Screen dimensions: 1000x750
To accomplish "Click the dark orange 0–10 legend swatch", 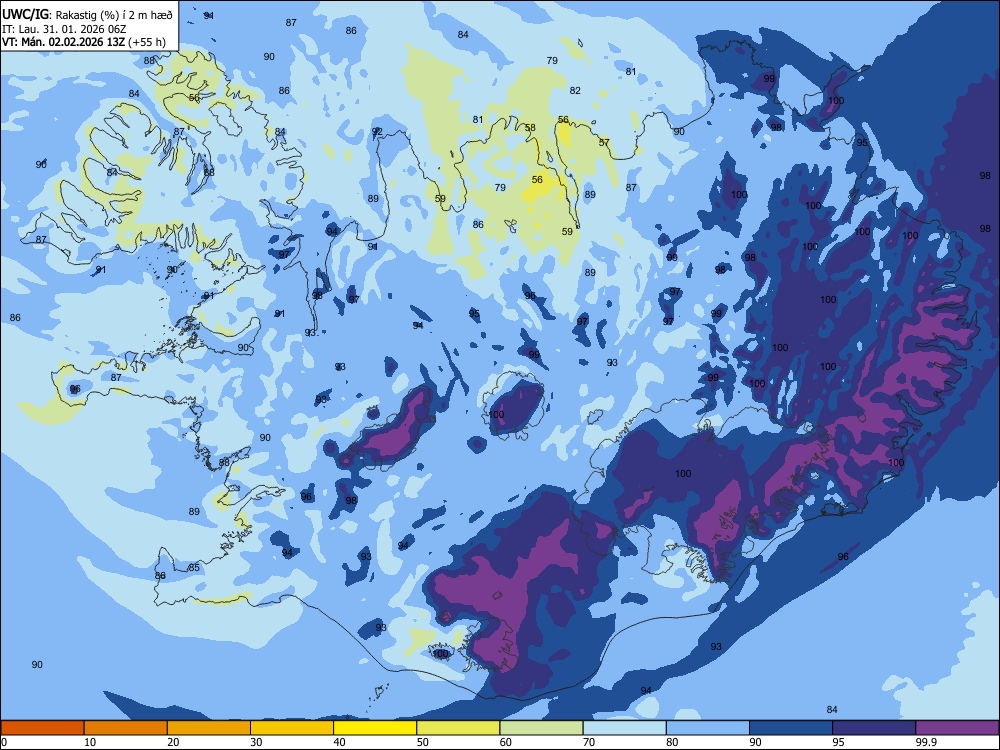I will pyautogui.click(x=42, y=728).
